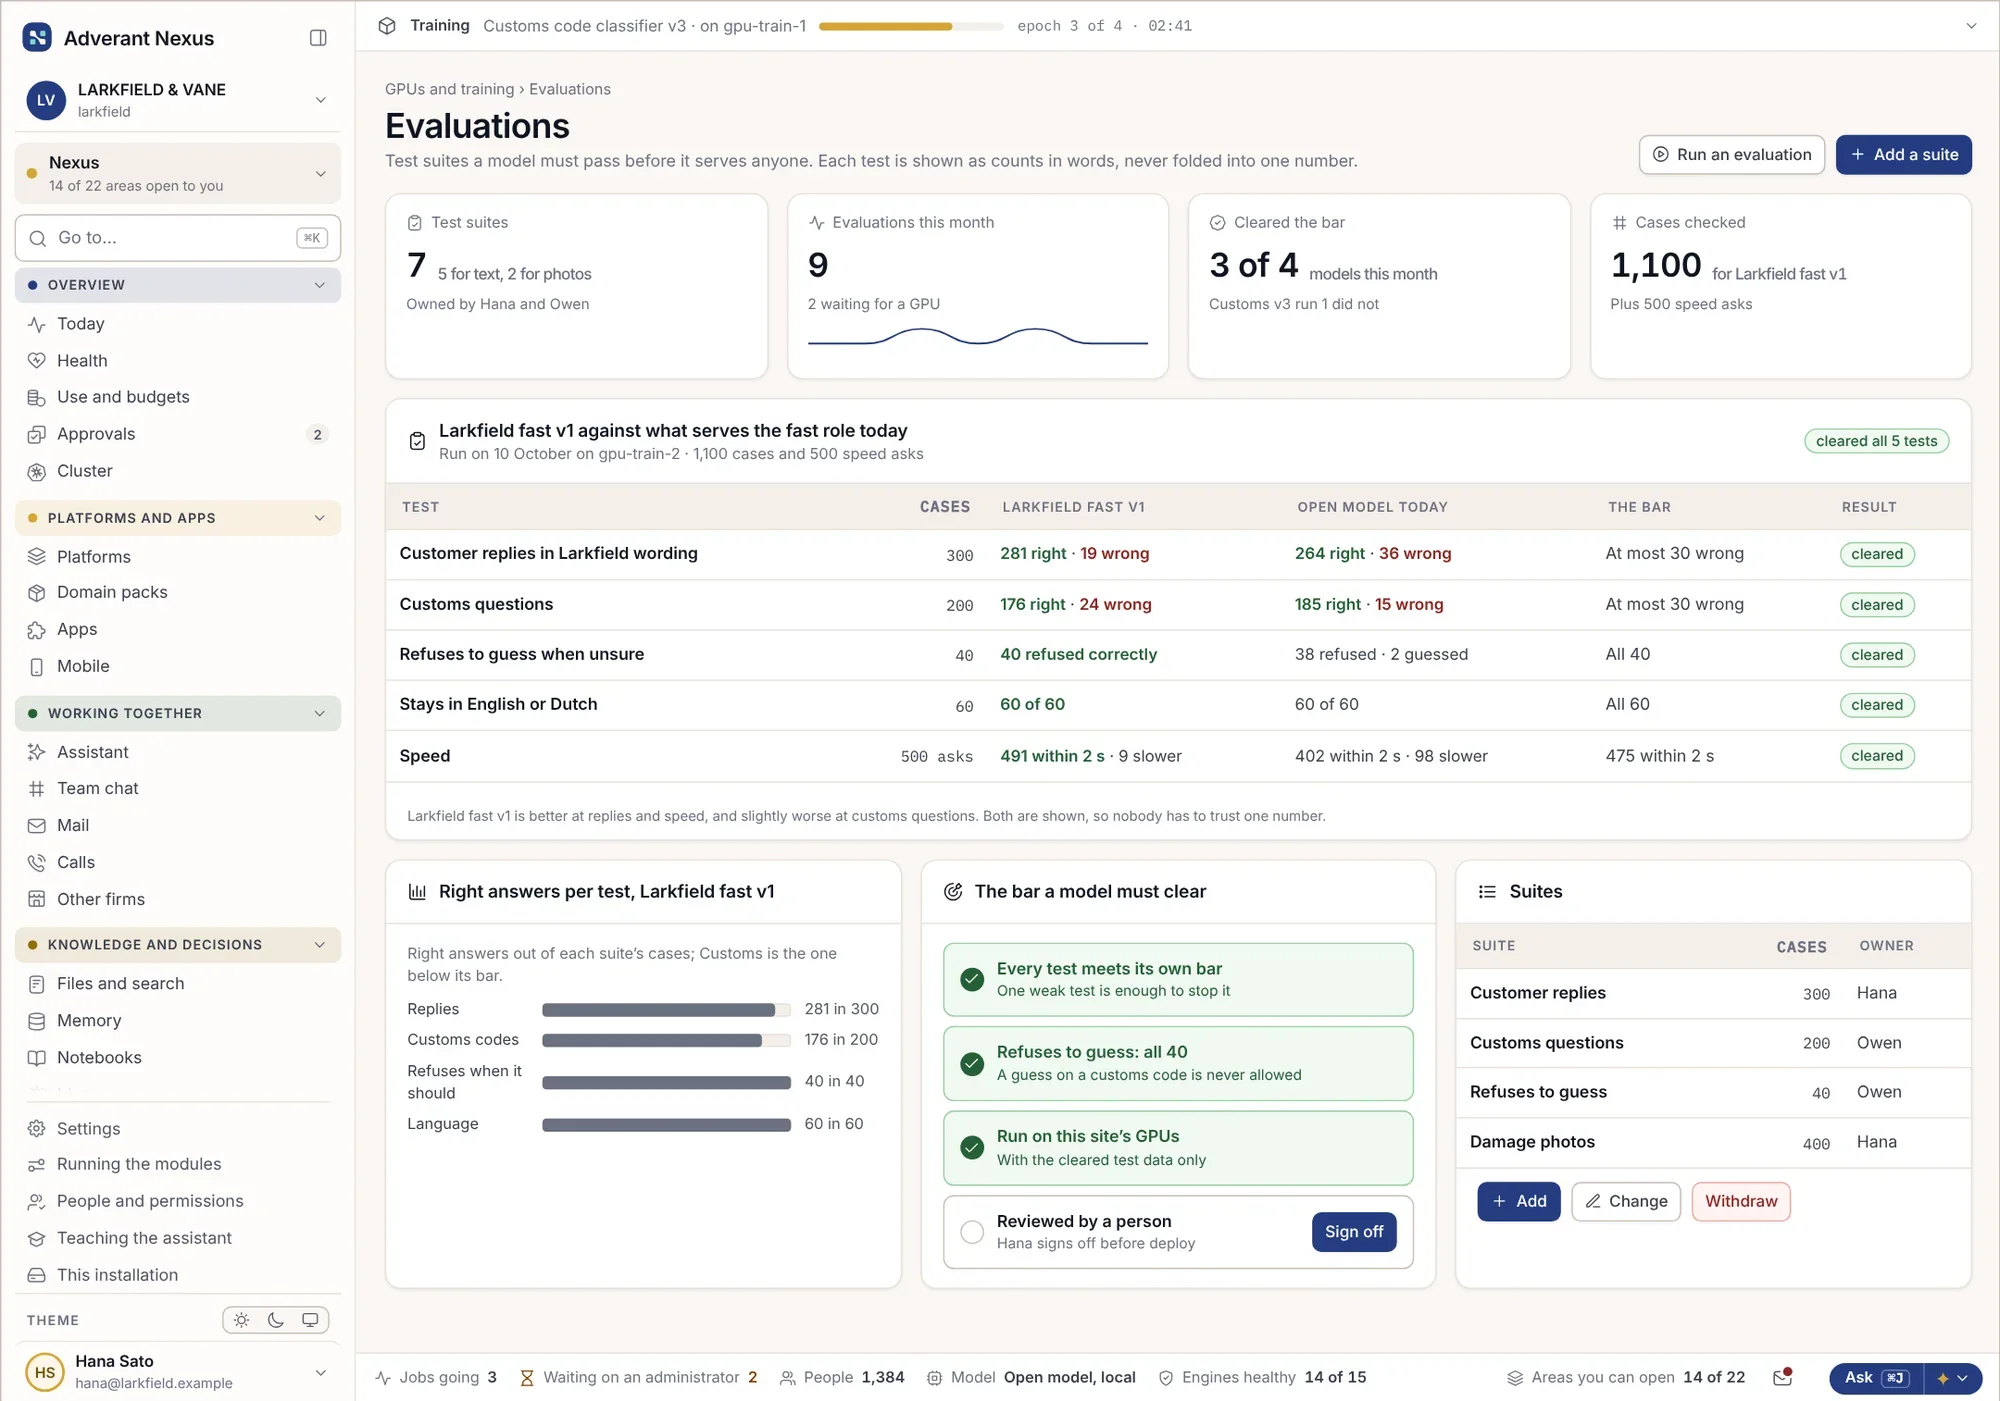Click the Memory database icon
The width and height of the screenshot is (2000, 1401).
(37, 1021)
